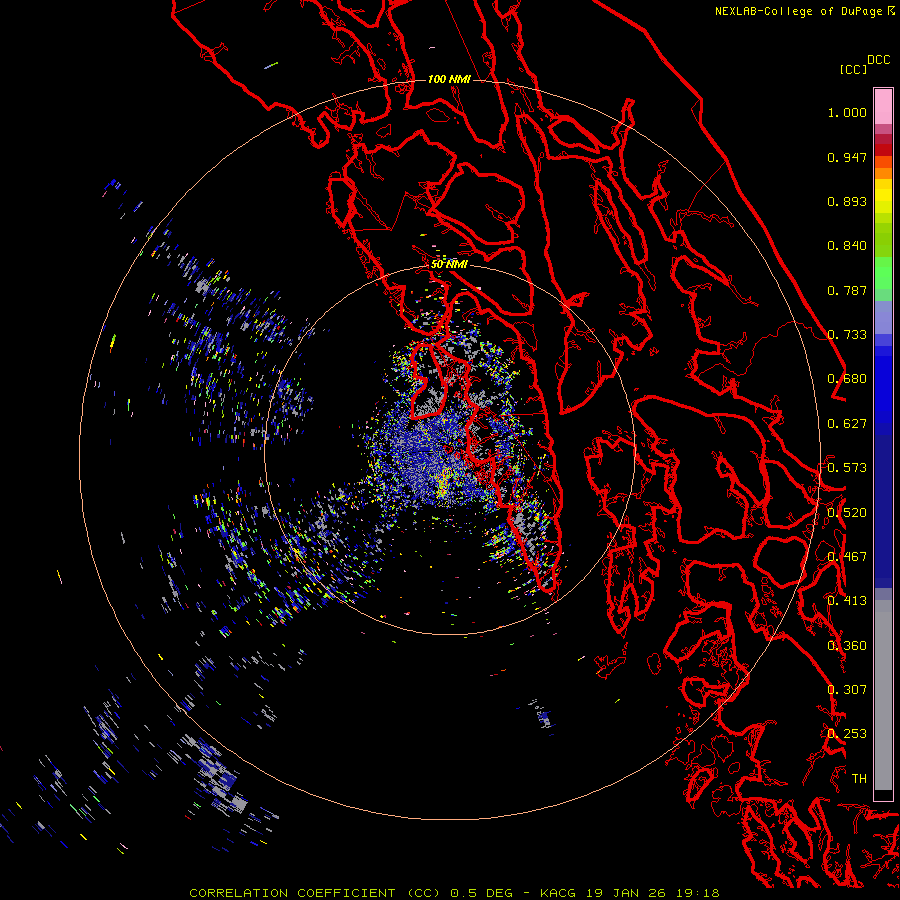This screenshot has width=900, height=900.
Task: Click the 100 NMI range ring label
Action: [x=449, y=79]
